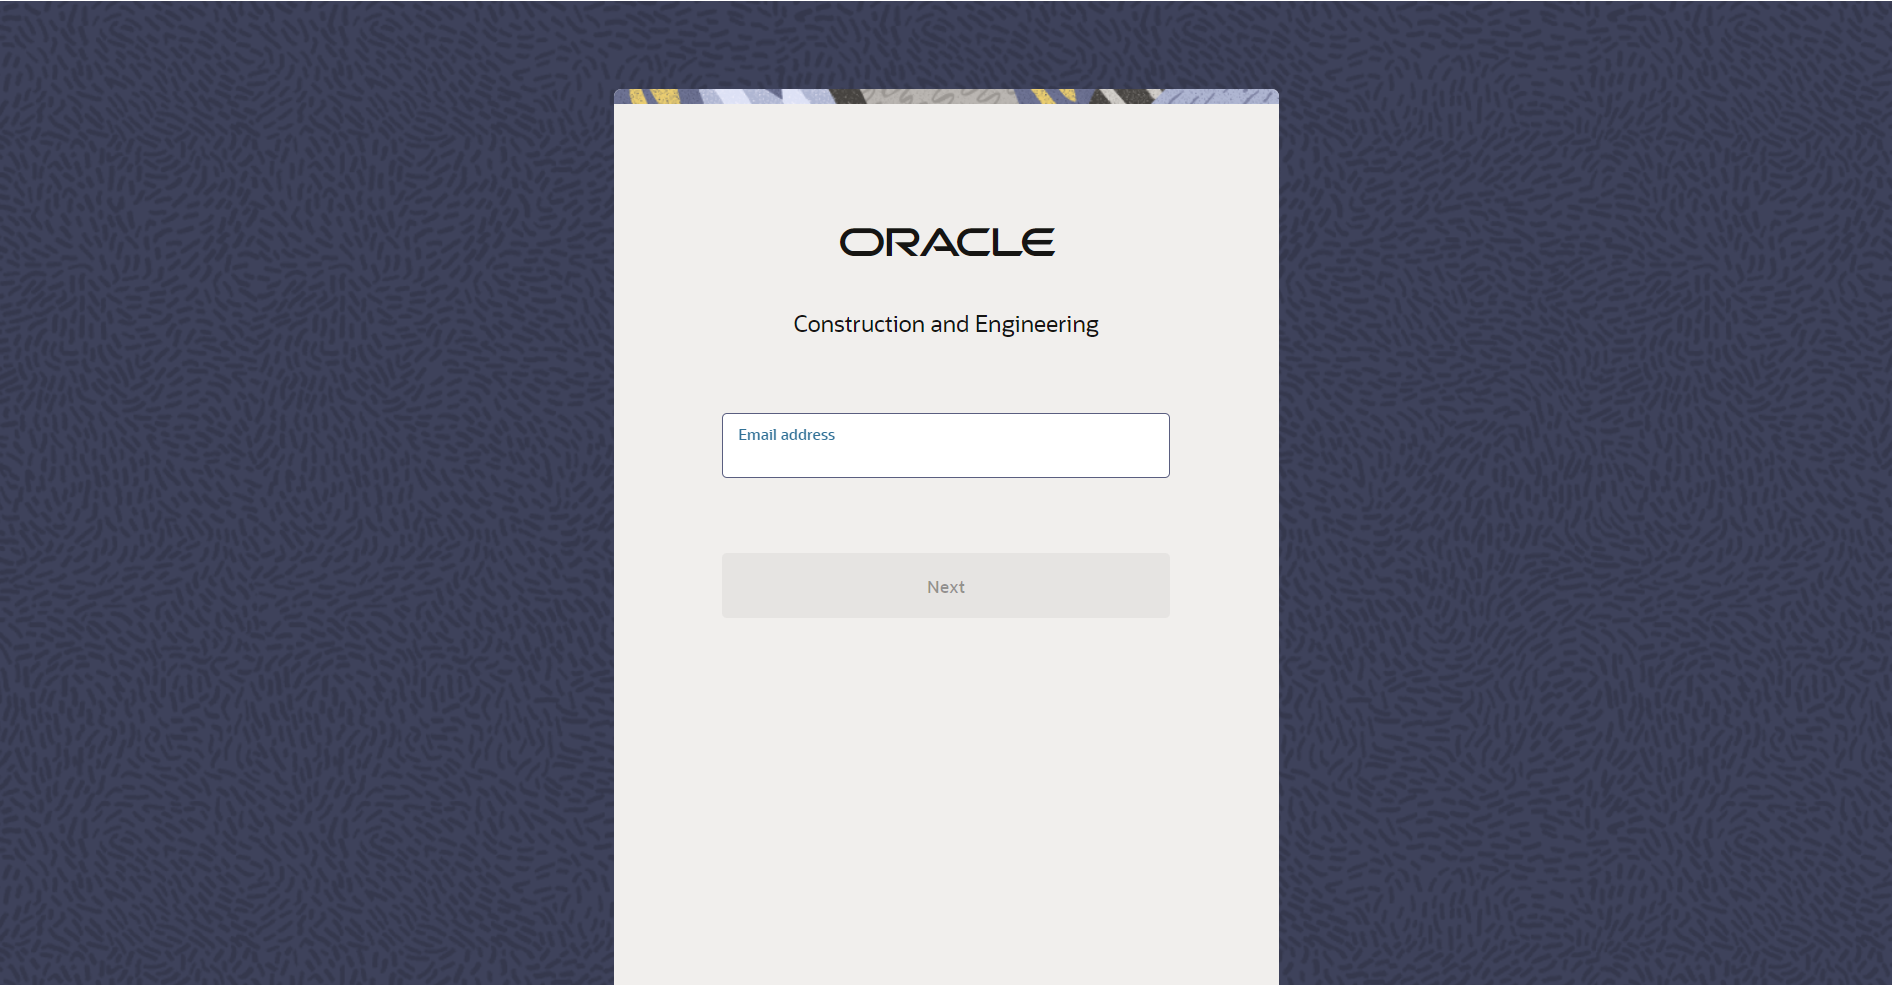Viewport: 1892px width, 985px height.
Task: Click the word "Engineering" in the heading
Action: point(1036,324)
